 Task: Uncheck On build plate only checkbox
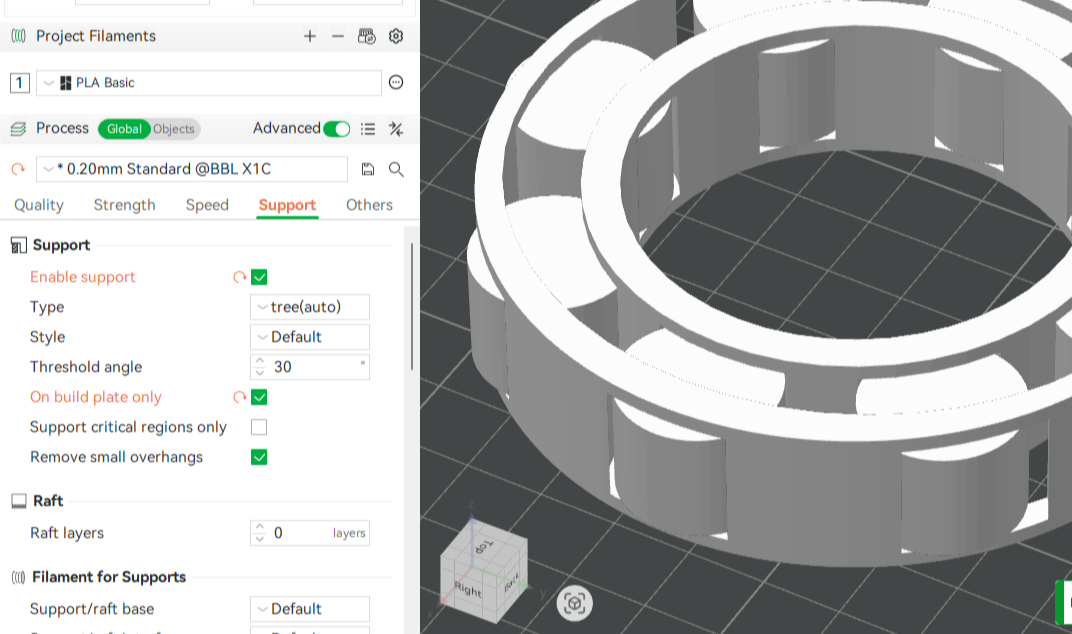pos(259,397)
